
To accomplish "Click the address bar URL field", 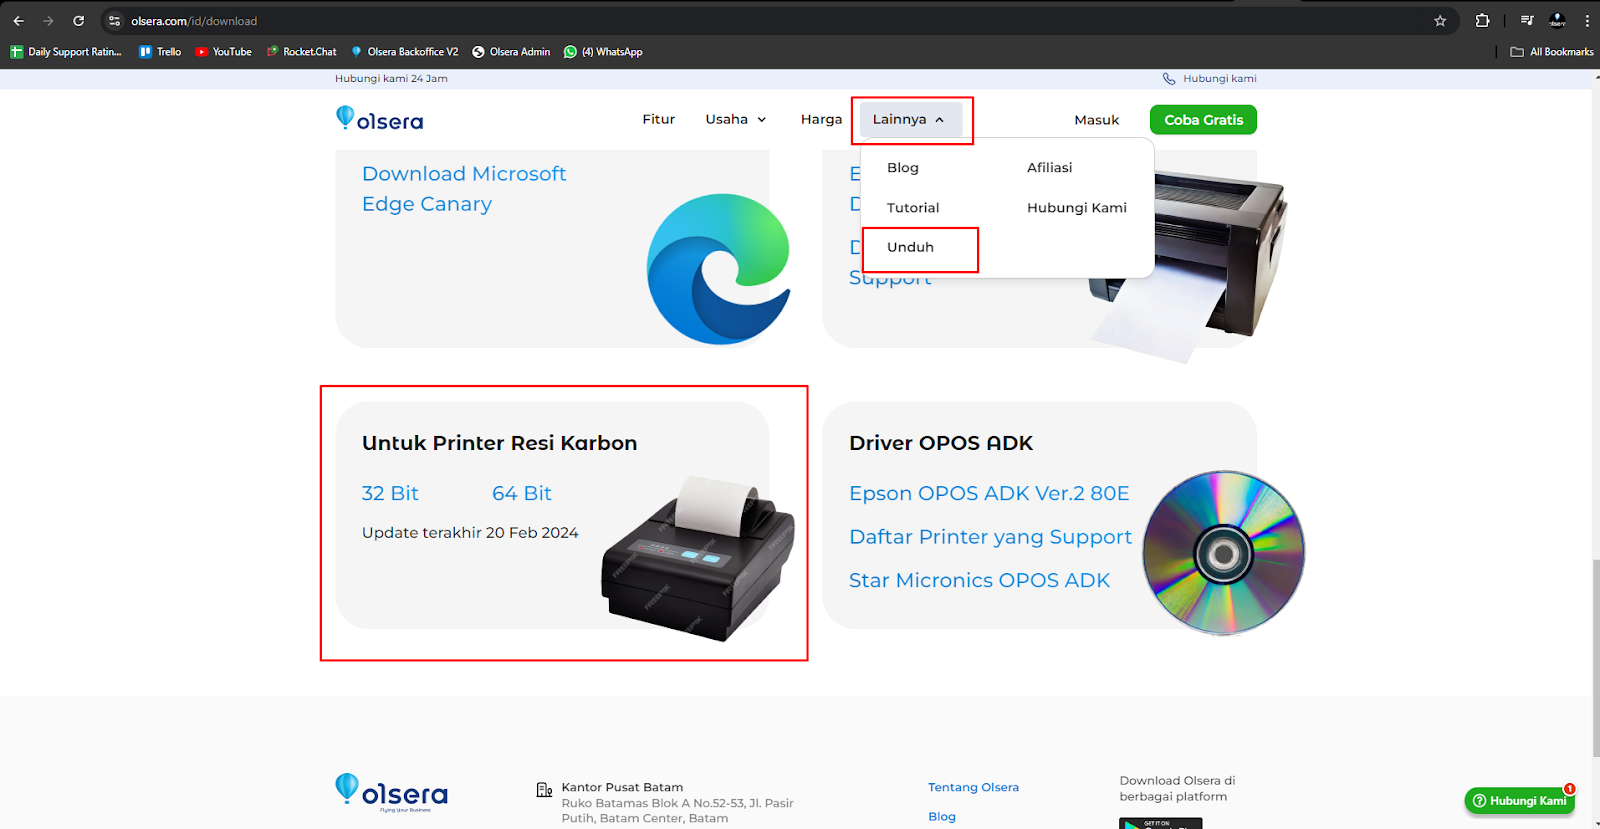I will point(780,21).
